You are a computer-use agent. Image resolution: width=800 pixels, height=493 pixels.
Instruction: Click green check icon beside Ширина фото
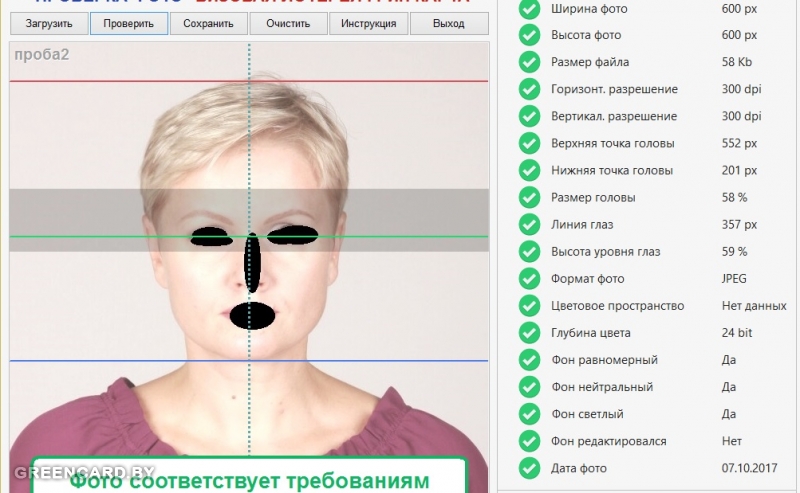(529, 9)
